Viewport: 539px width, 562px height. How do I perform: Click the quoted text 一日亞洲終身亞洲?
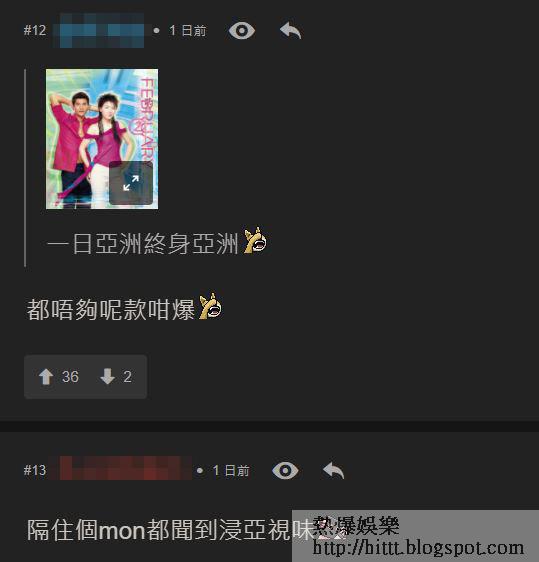(143, 244)
